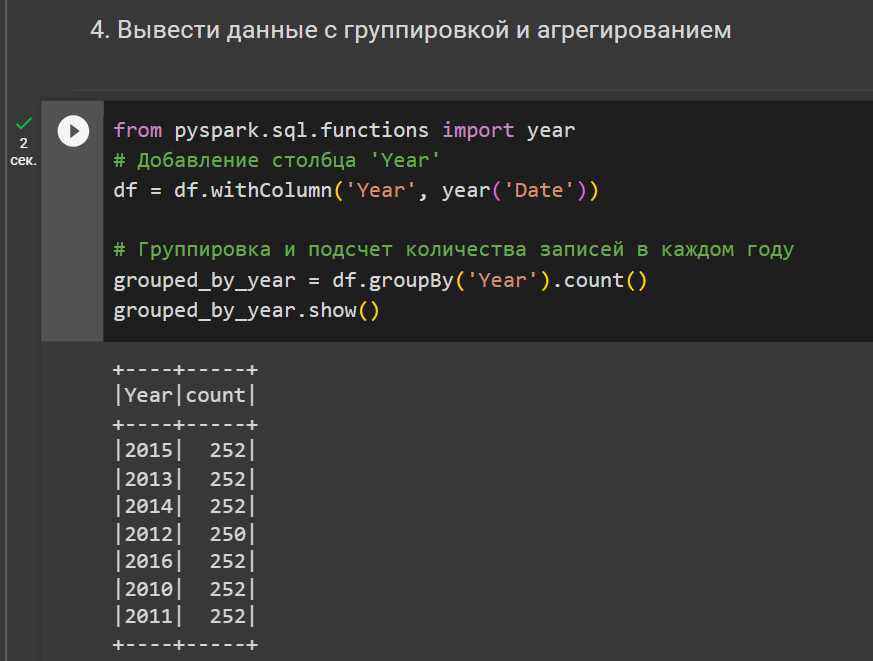Click the 2013 output row

(185, 479)
